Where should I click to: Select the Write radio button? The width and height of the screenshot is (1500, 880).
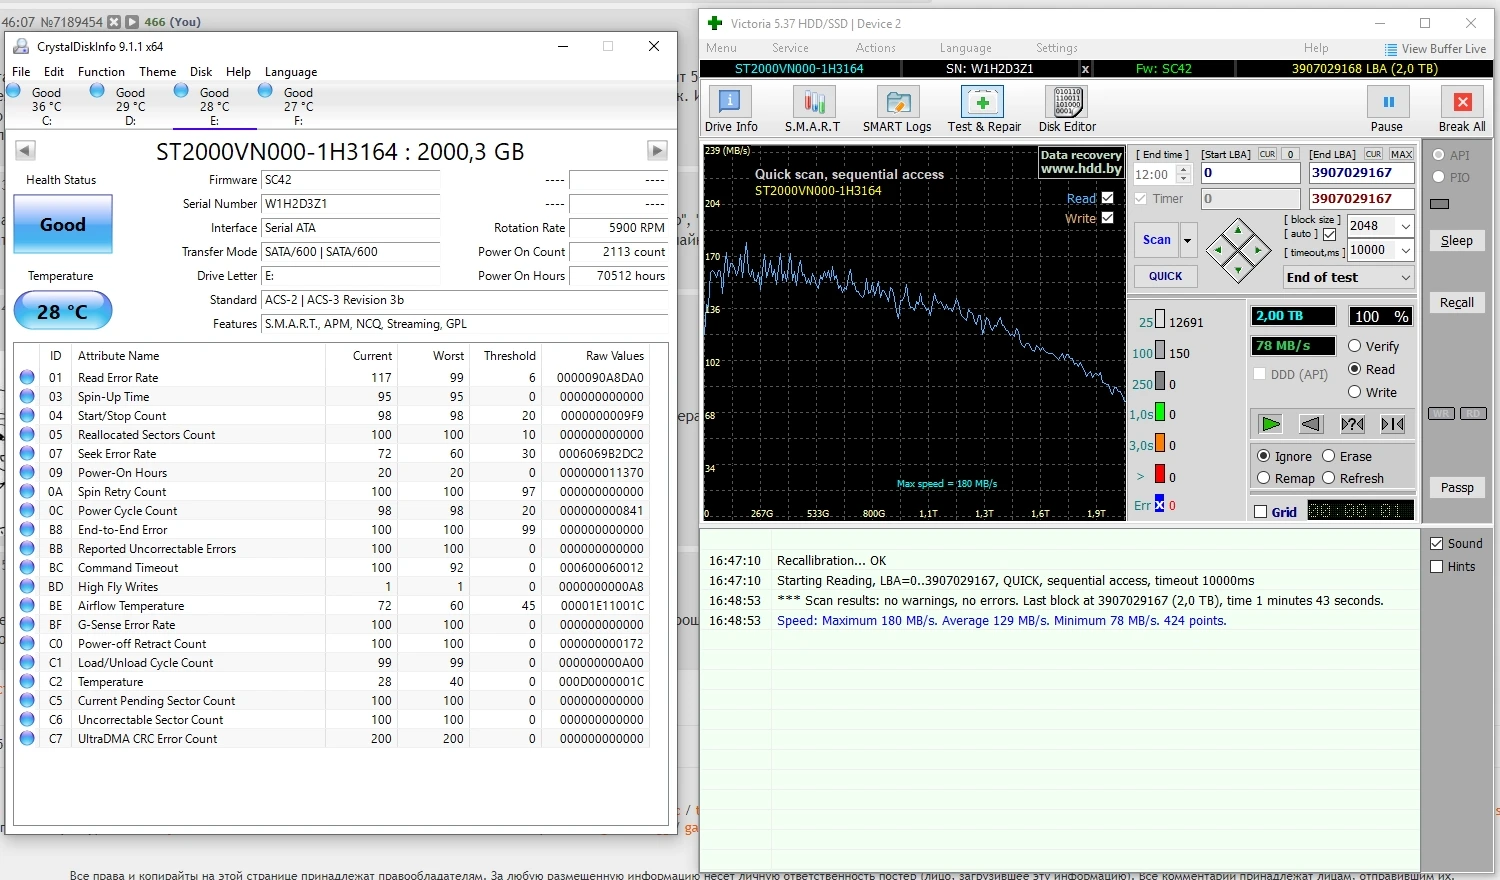tap(1355, 392)
